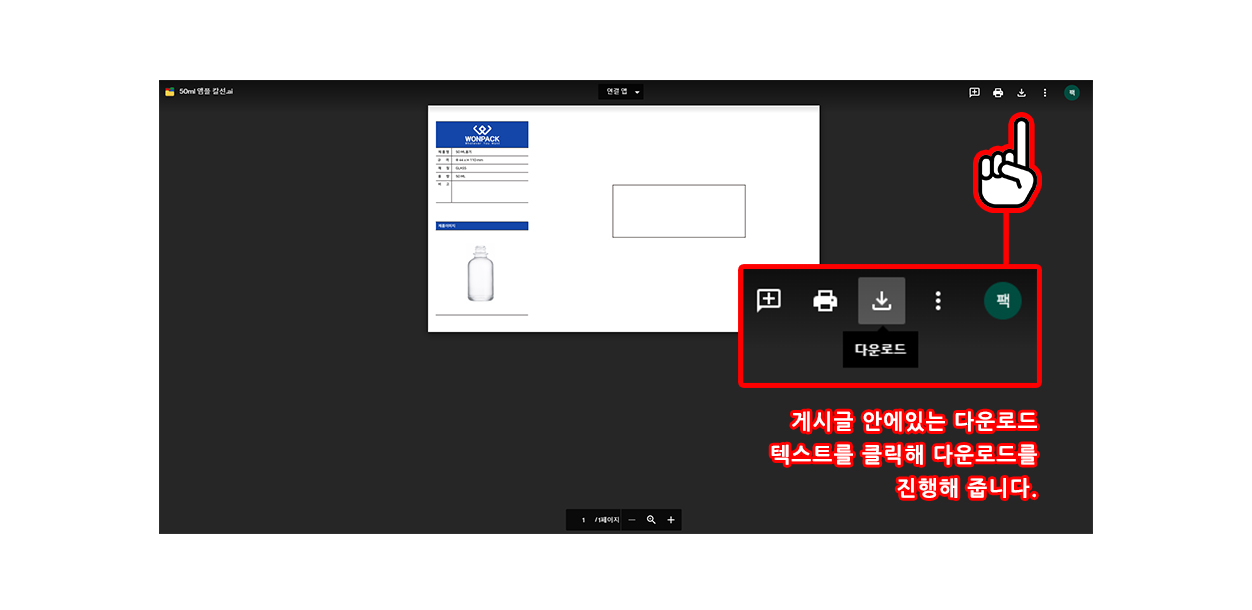The width and height of the screenshot is (1252, 610).
Task: Click the 50ml 앰플 칼선.ai file name
Action: pos(206,92)
